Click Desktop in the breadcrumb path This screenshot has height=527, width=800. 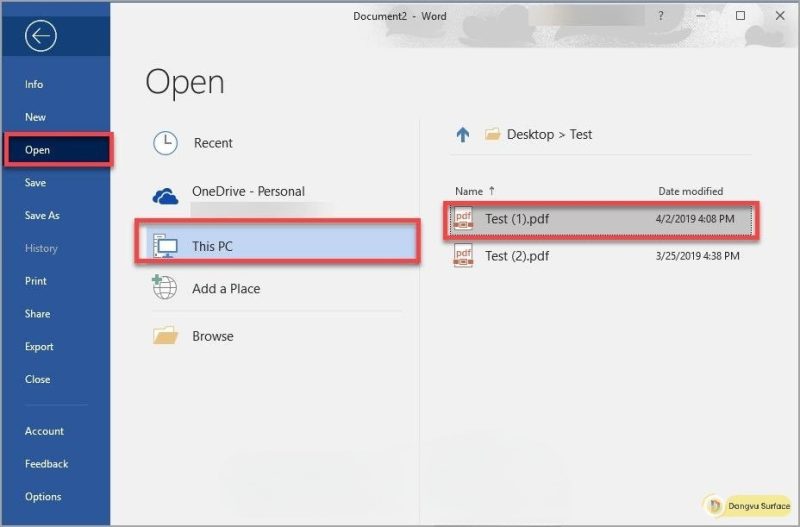click(530, 134)
